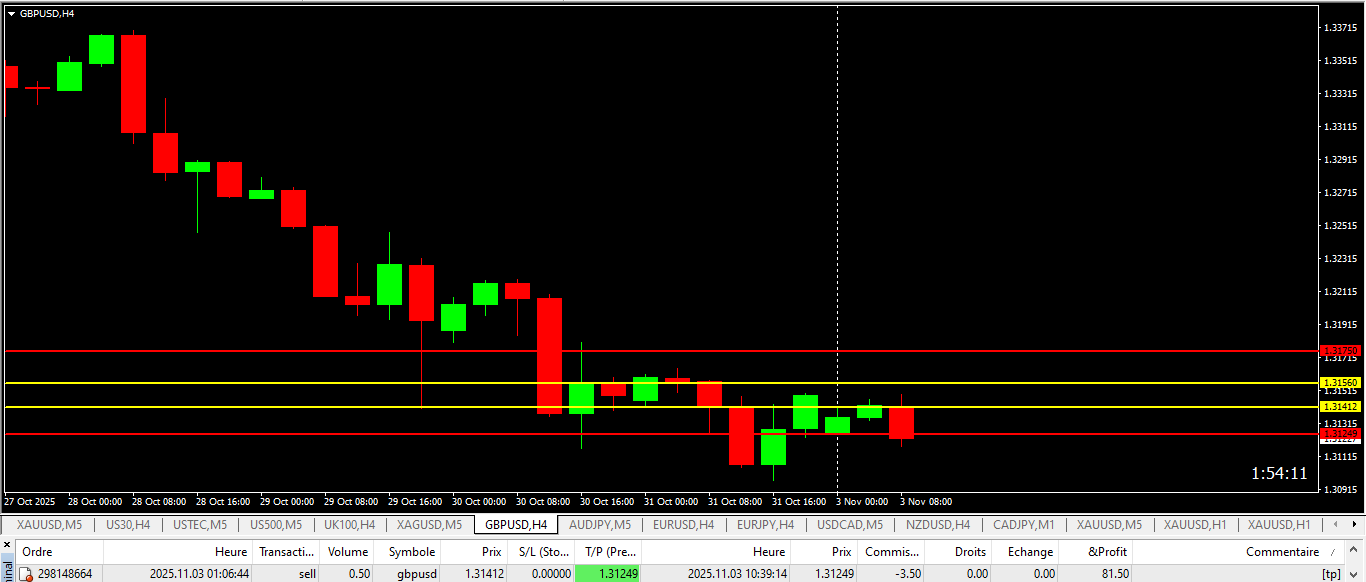This screenshot has width=1366, height=582.
Task: Select order number 298148664
Action: point(65,574)
